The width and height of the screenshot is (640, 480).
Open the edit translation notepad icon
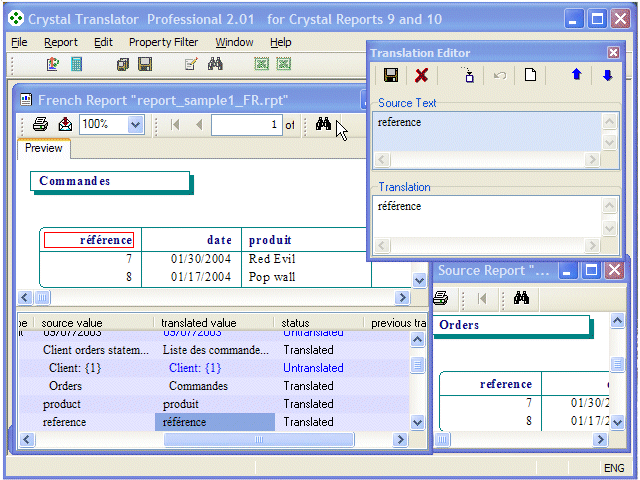pos(191,64)
